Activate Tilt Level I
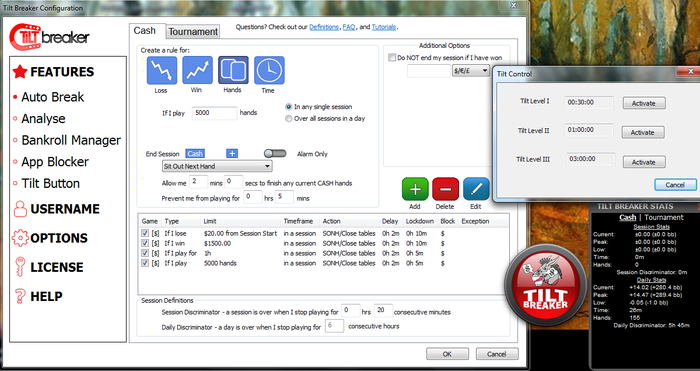 coord(644,103)
